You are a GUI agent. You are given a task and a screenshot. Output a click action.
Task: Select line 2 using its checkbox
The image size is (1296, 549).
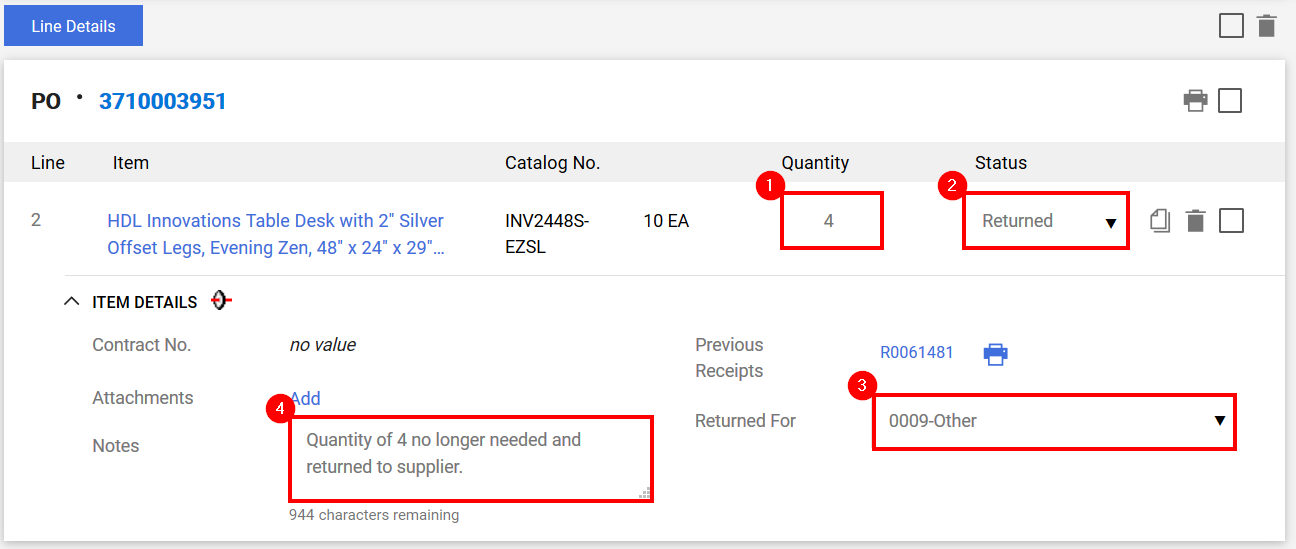[x=1232, y=221]
